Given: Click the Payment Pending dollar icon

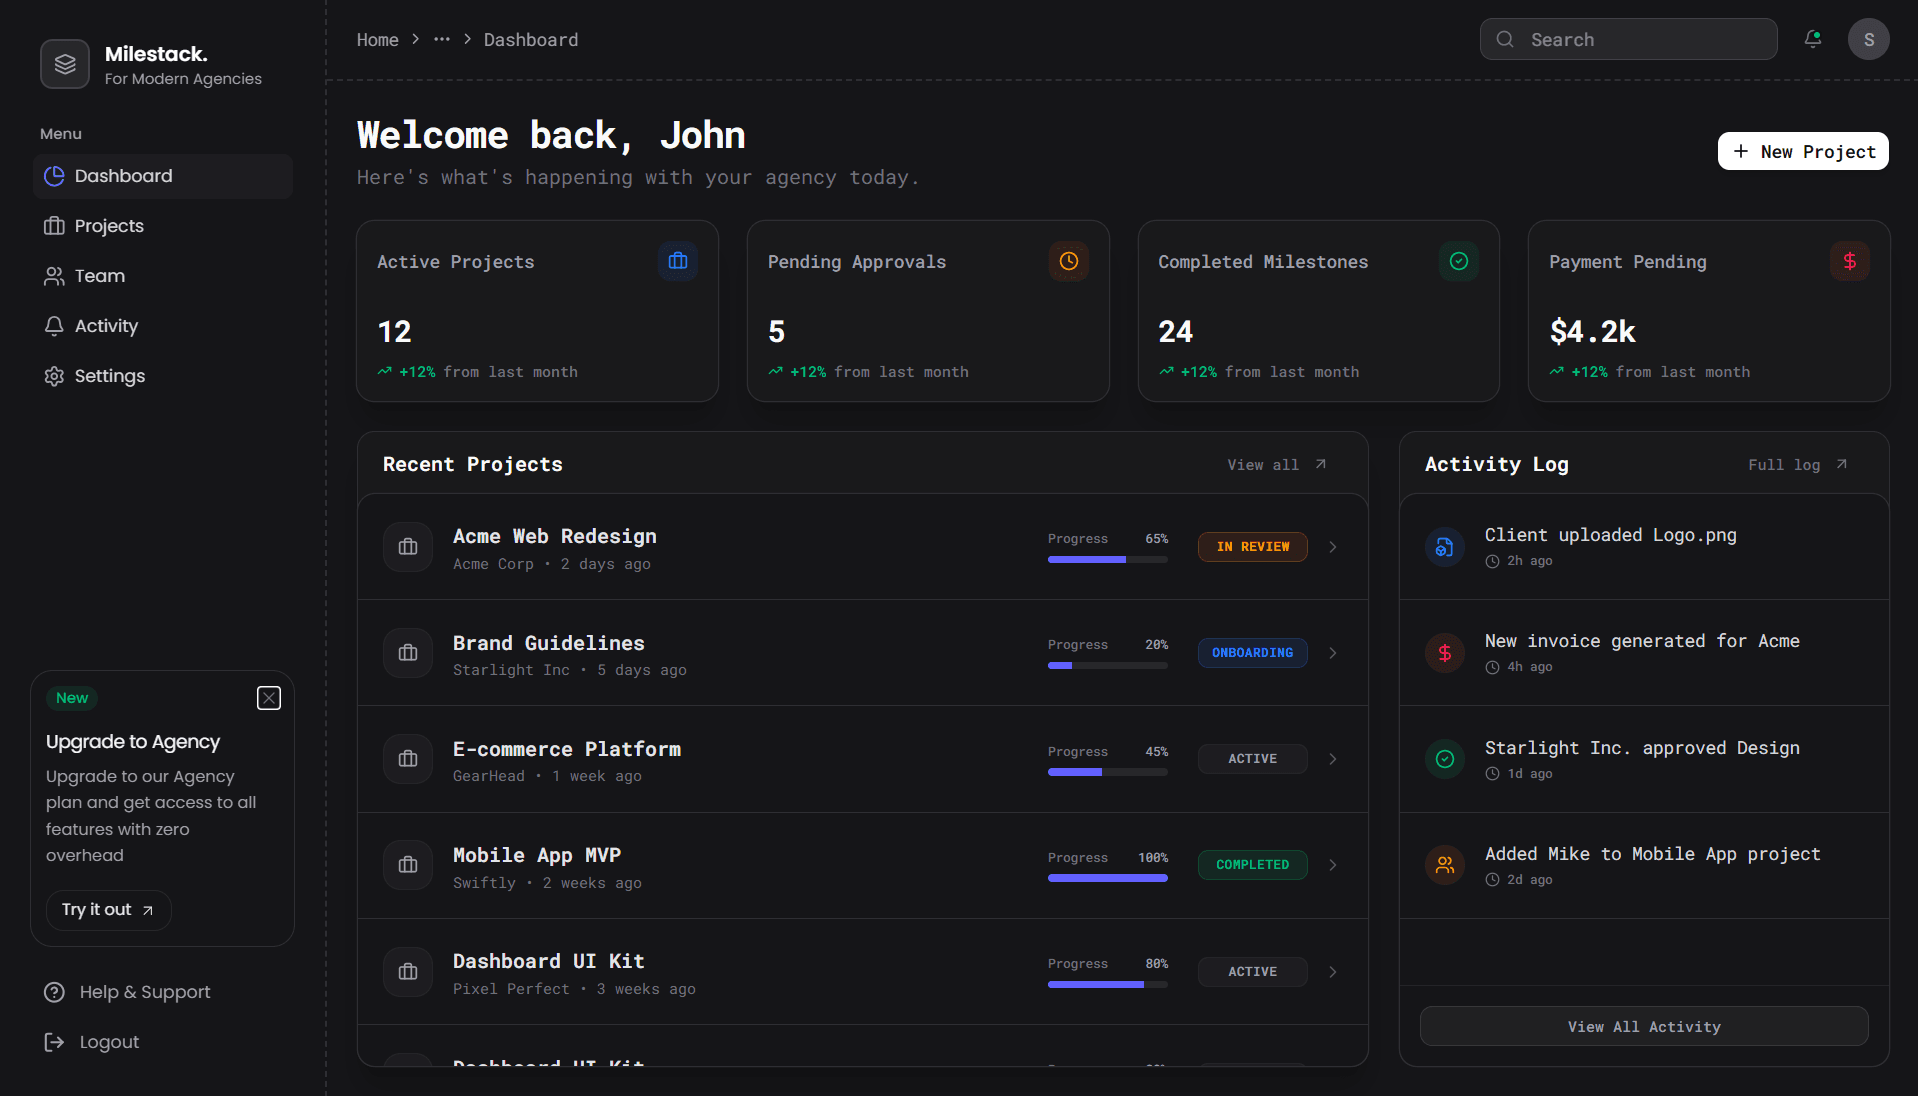Looking at the screenshot, I should point(1850,261).
